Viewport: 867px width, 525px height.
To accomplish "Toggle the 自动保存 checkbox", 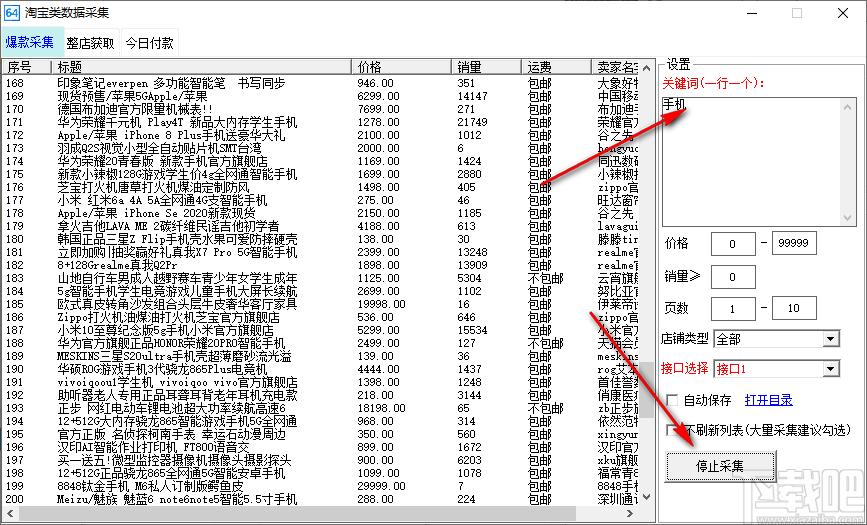I will coord(672,400).
